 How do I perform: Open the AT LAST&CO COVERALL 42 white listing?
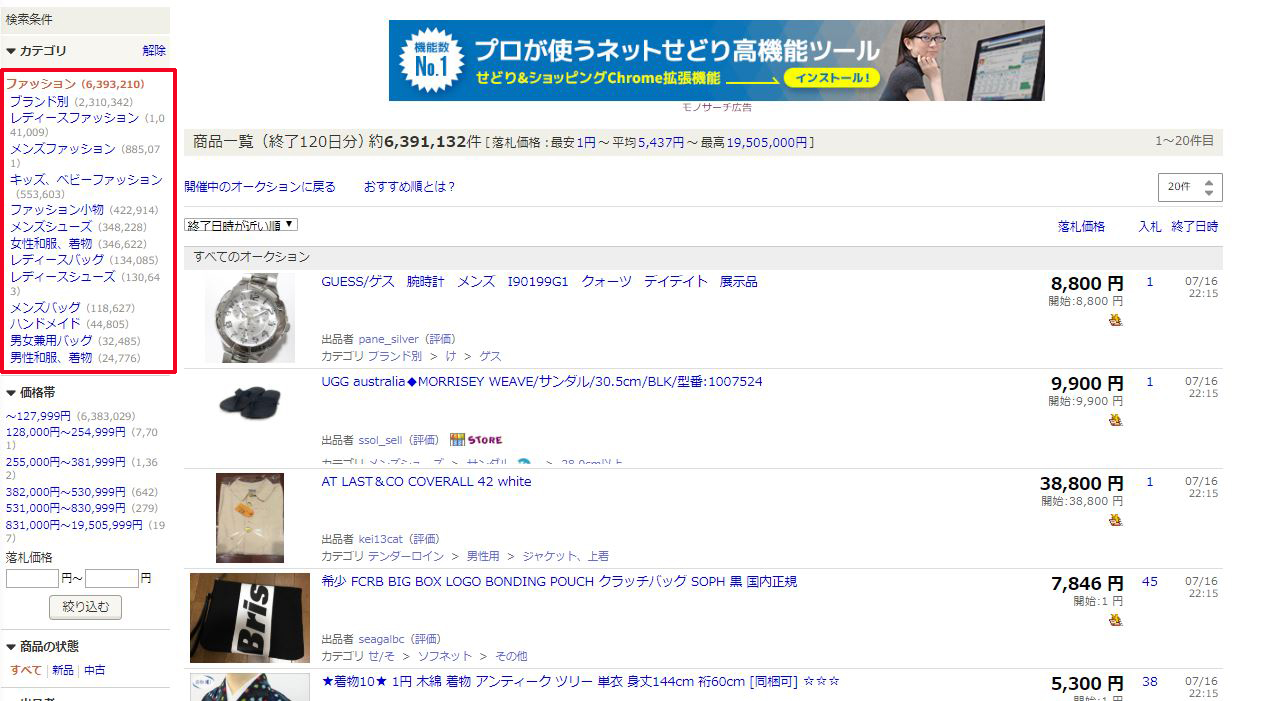[426, 482]
